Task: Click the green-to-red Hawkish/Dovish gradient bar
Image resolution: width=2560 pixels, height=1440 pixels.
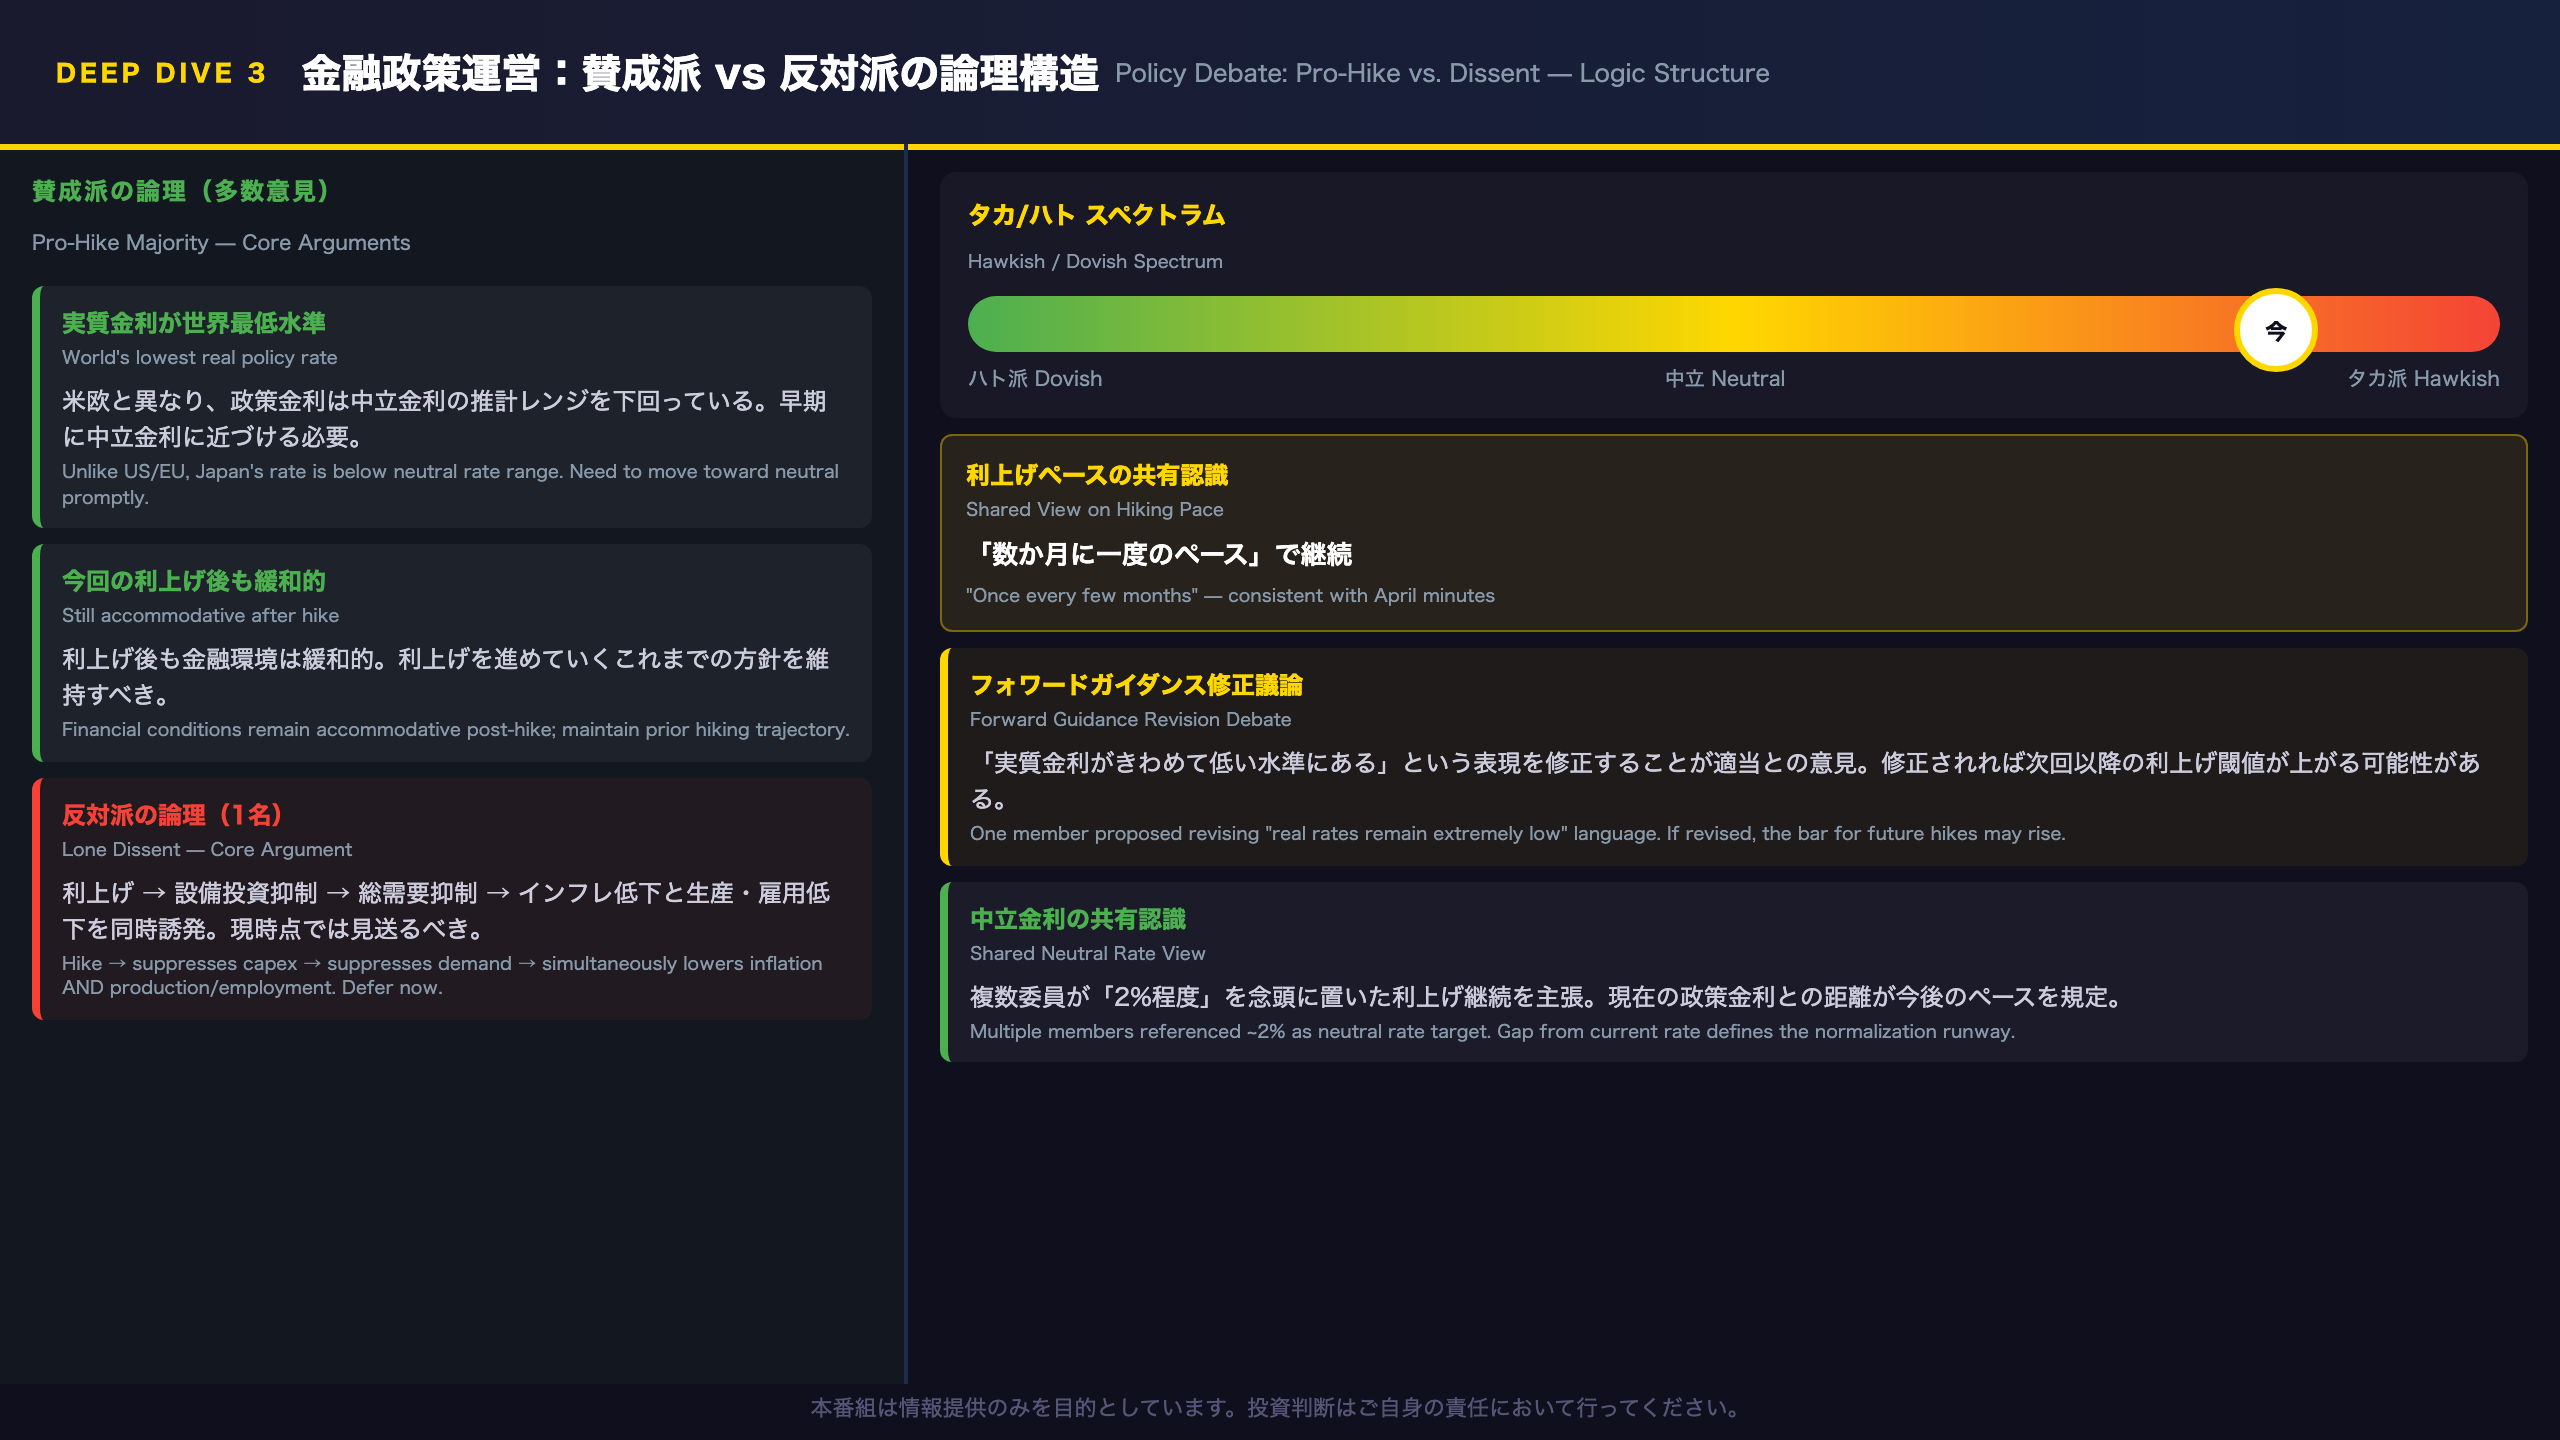Action: click(x=1733, y=324)
